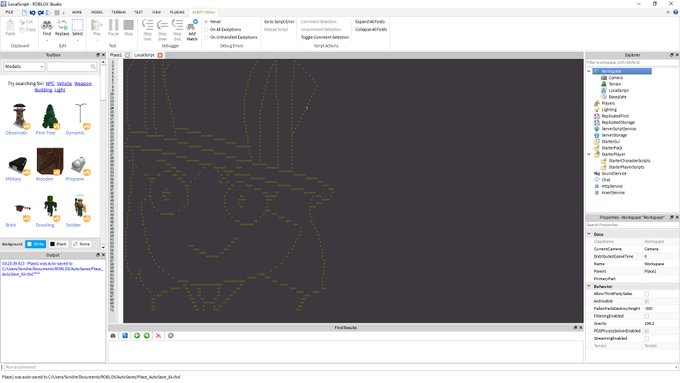Open the Find dropdown arrow
Screen dimensions: 680x383
pyautogui.click(x=47, y=41)
